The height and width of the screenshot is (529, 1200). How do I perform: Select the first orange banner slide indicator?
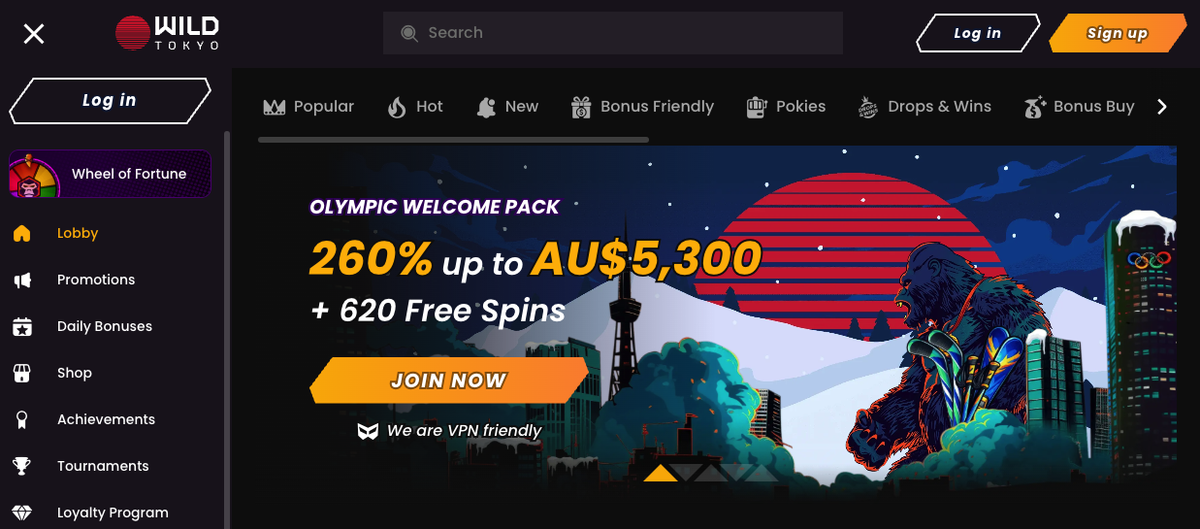(x=661, y=473)
